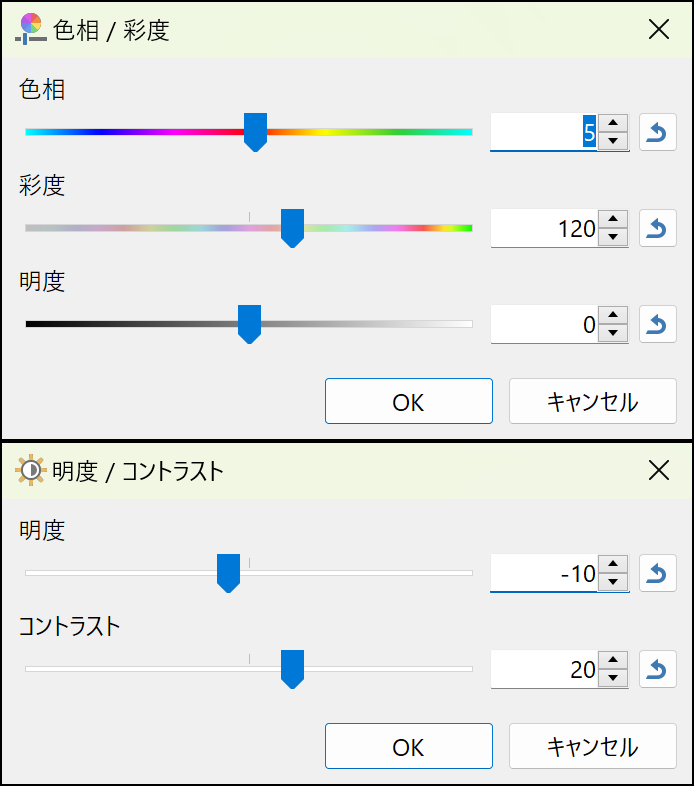Reset the コントラスト value to default
The height and width of the screenshot is (786, 694).
coord(657,669)
